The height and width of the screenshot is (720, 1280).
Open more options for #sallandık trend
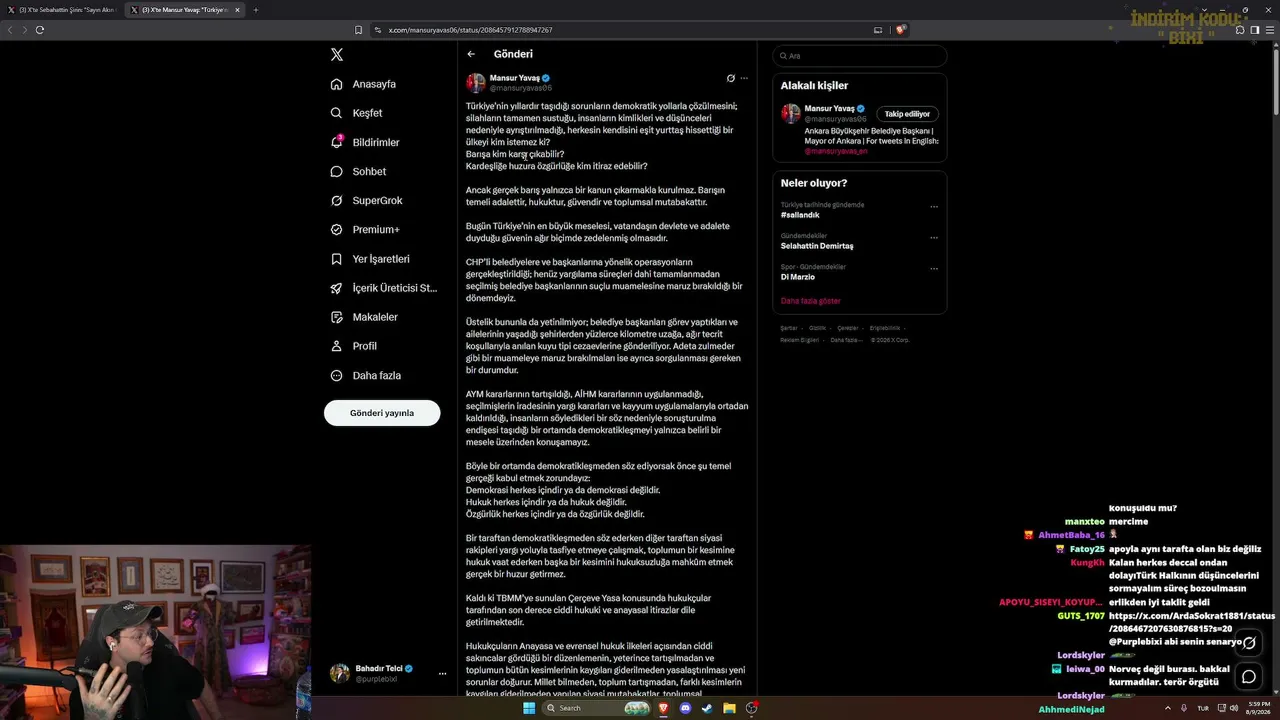coord(934,207)
